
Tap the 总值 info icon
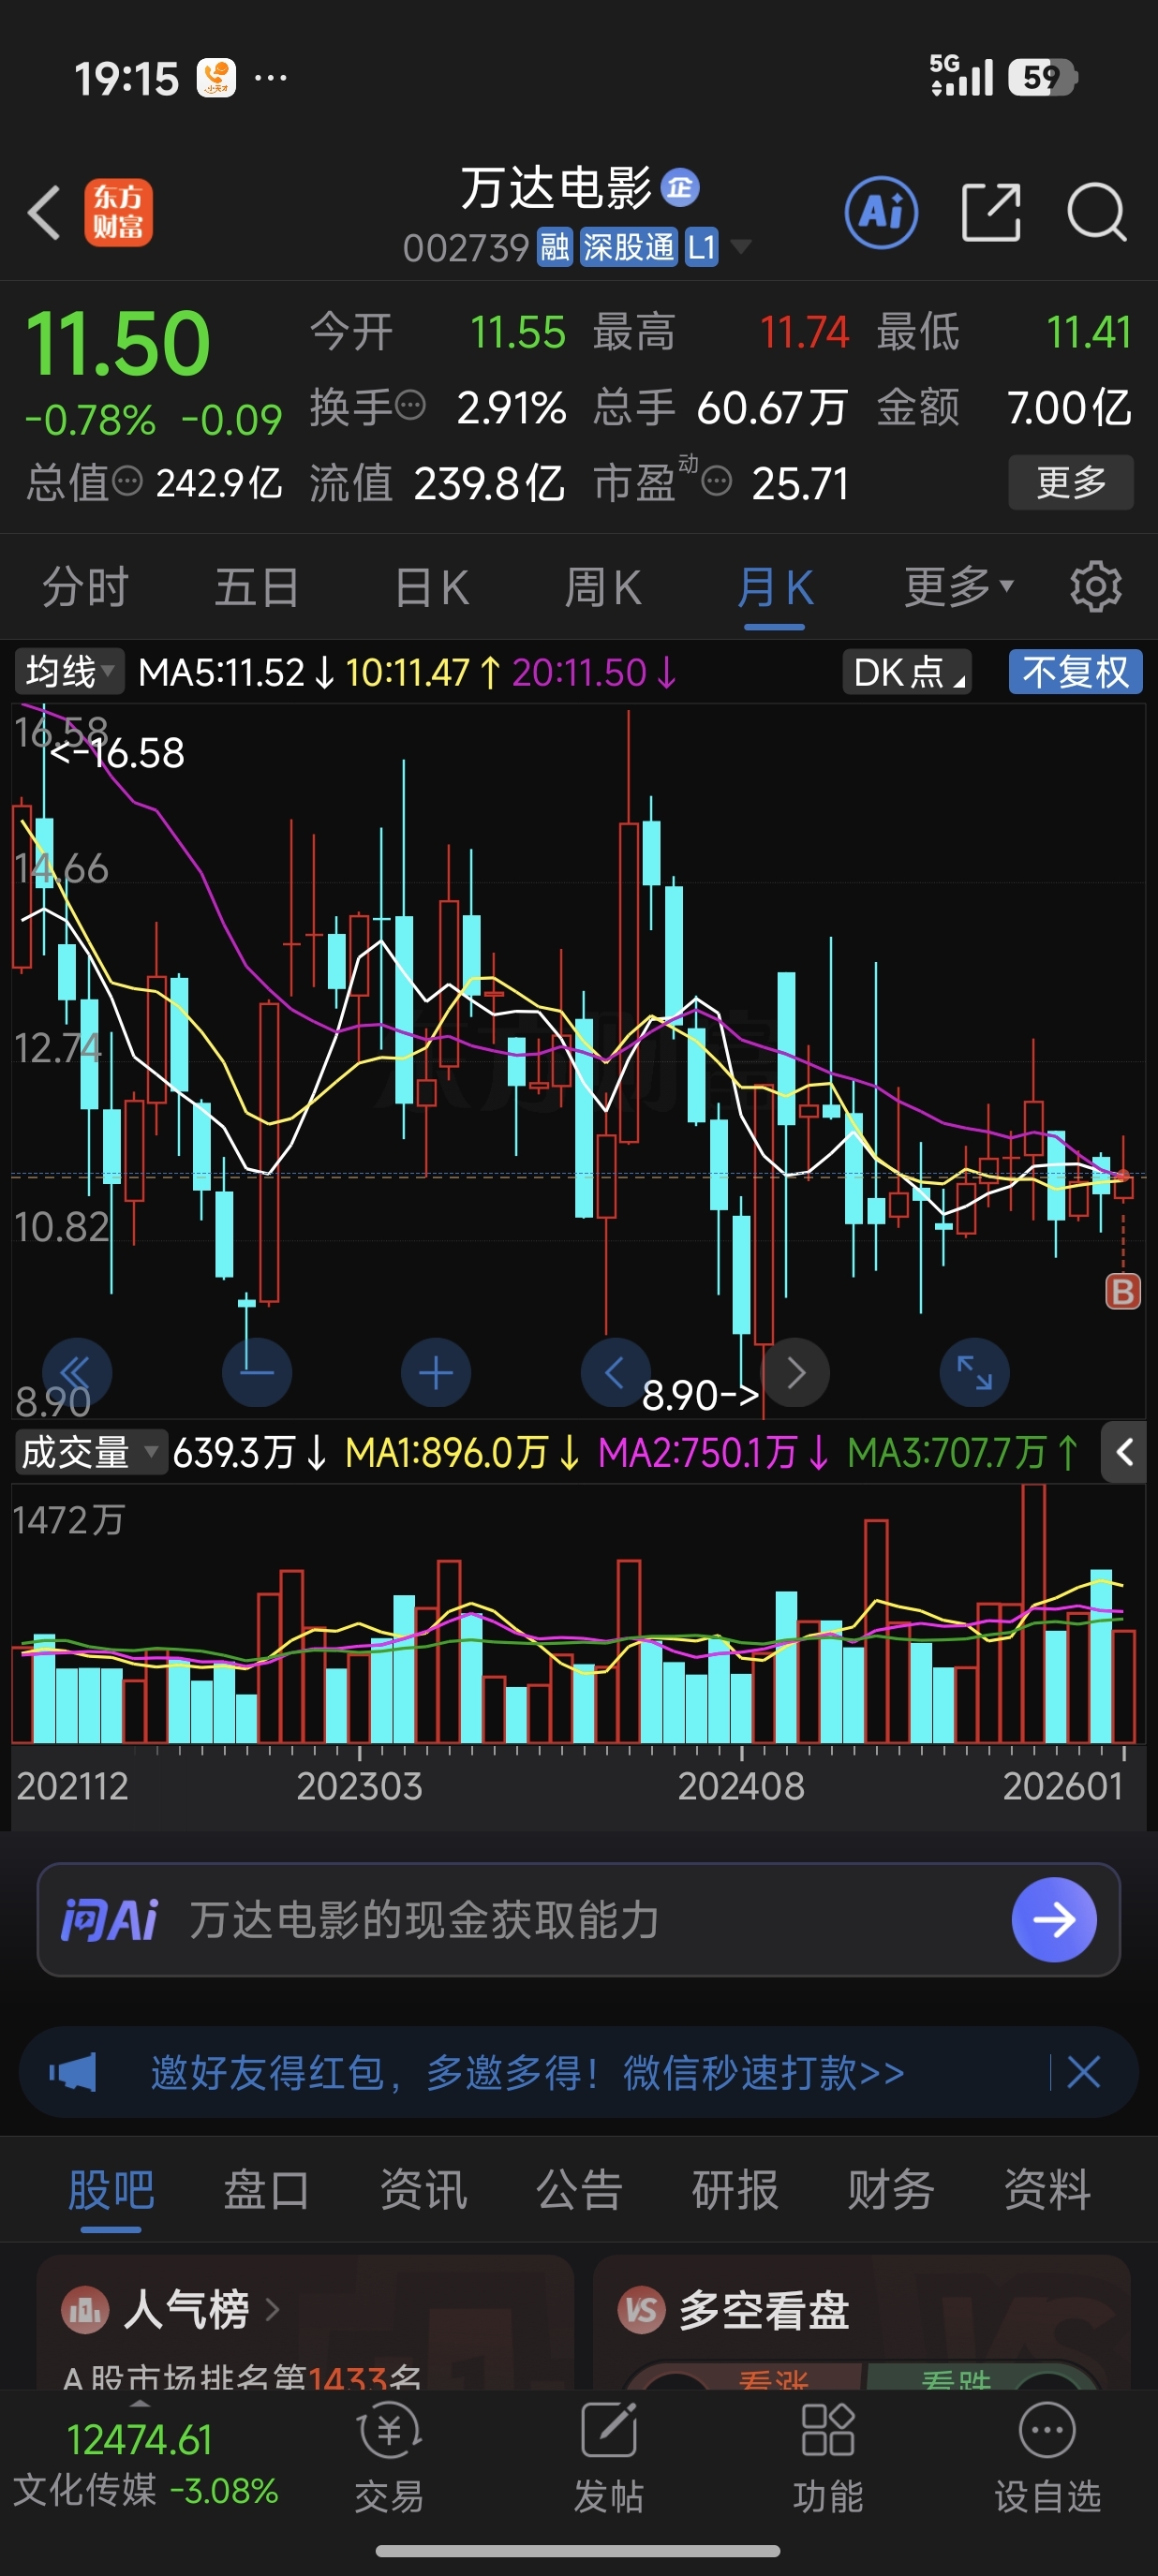pos(127,482)
